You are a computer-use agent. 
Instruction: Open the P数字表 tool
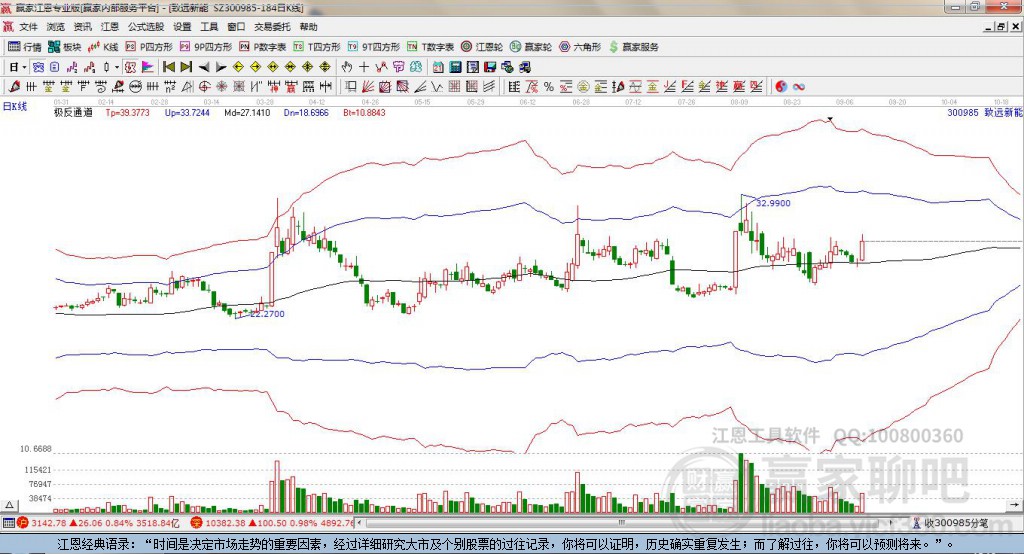pos(263,47)
